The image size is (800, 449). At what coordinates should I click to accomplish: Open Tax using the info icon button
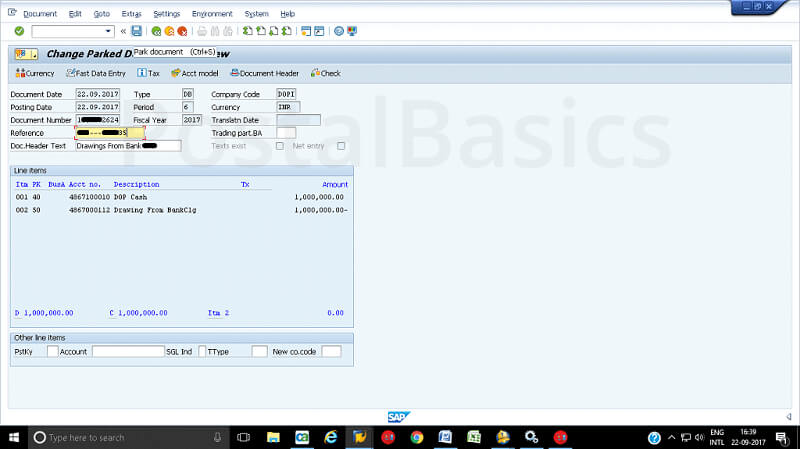[x=148, y=73]
